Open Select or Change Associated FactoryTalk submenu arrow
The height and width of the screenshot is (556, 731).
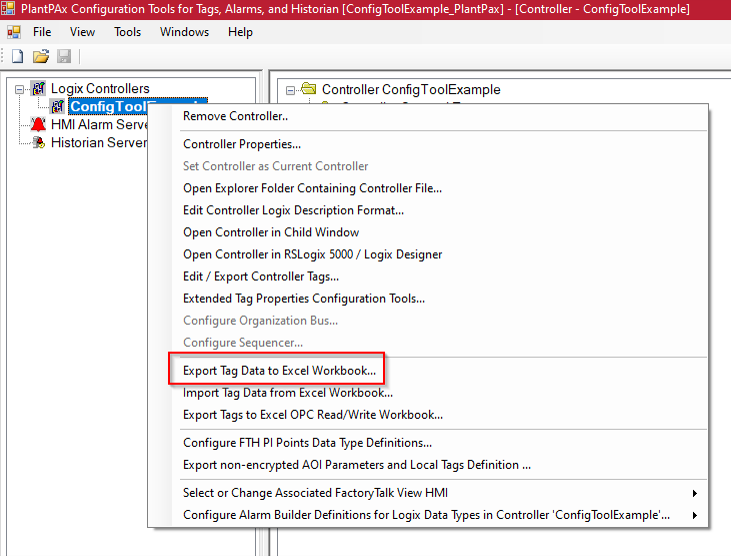[695, 493]
